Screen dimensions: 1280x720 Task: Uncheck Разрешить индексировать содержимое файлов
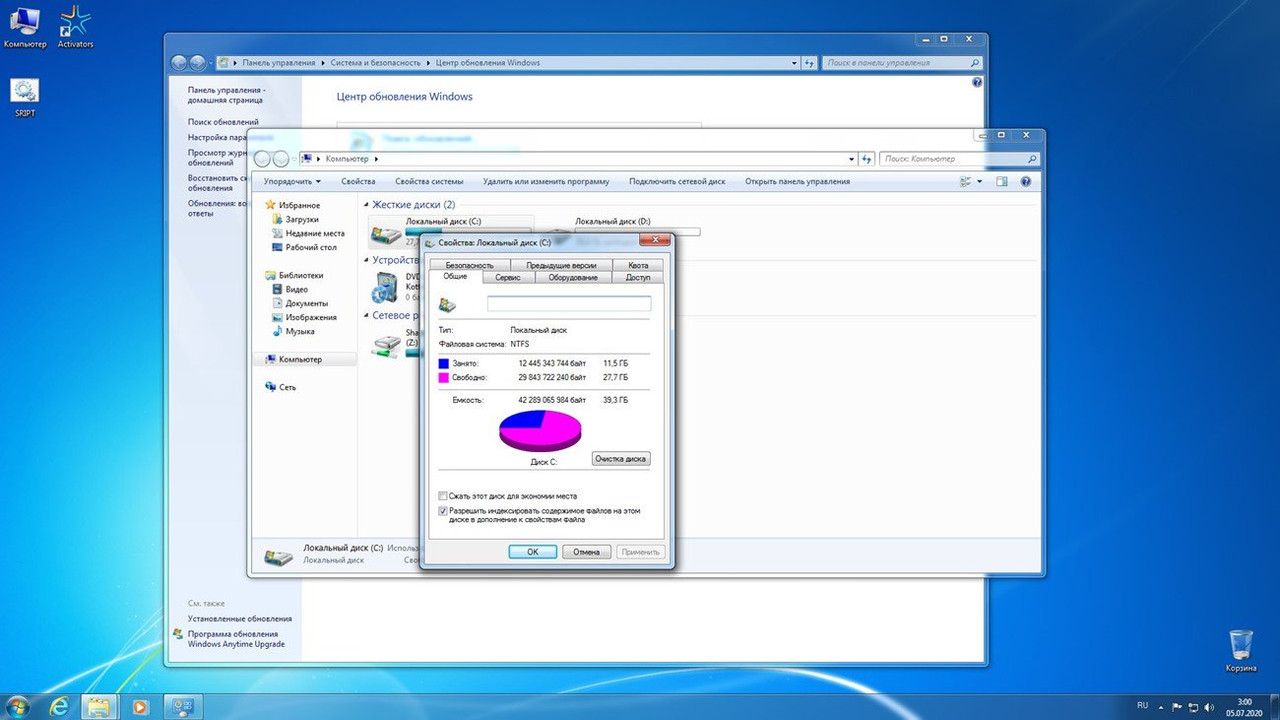[x=443, y=510]
